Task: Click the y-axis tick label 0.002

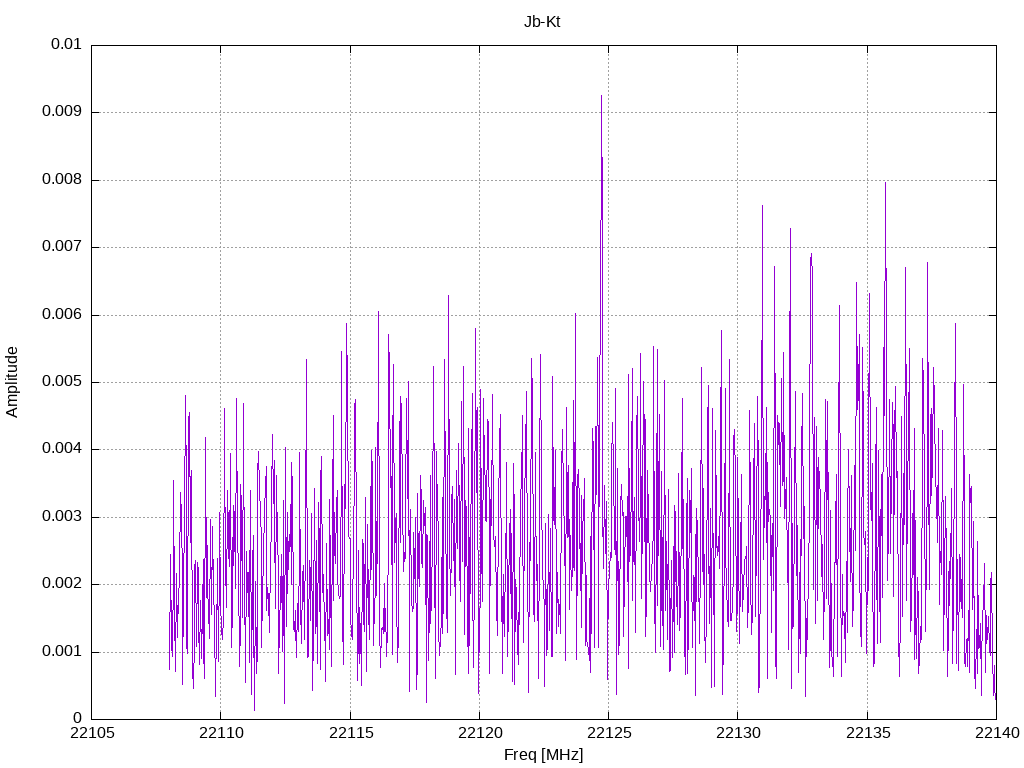Action: coord(62,584)
